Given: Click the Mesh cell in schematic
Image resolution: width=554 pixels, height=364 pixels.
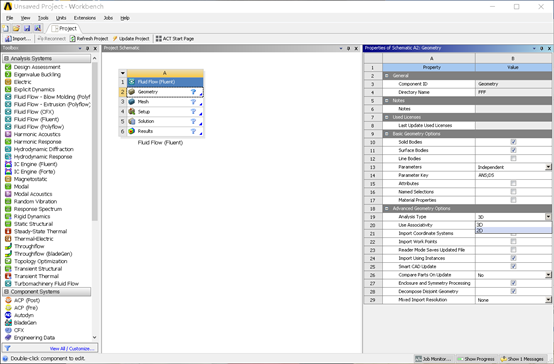Looking at the screenshot, I should pos(165,102).
